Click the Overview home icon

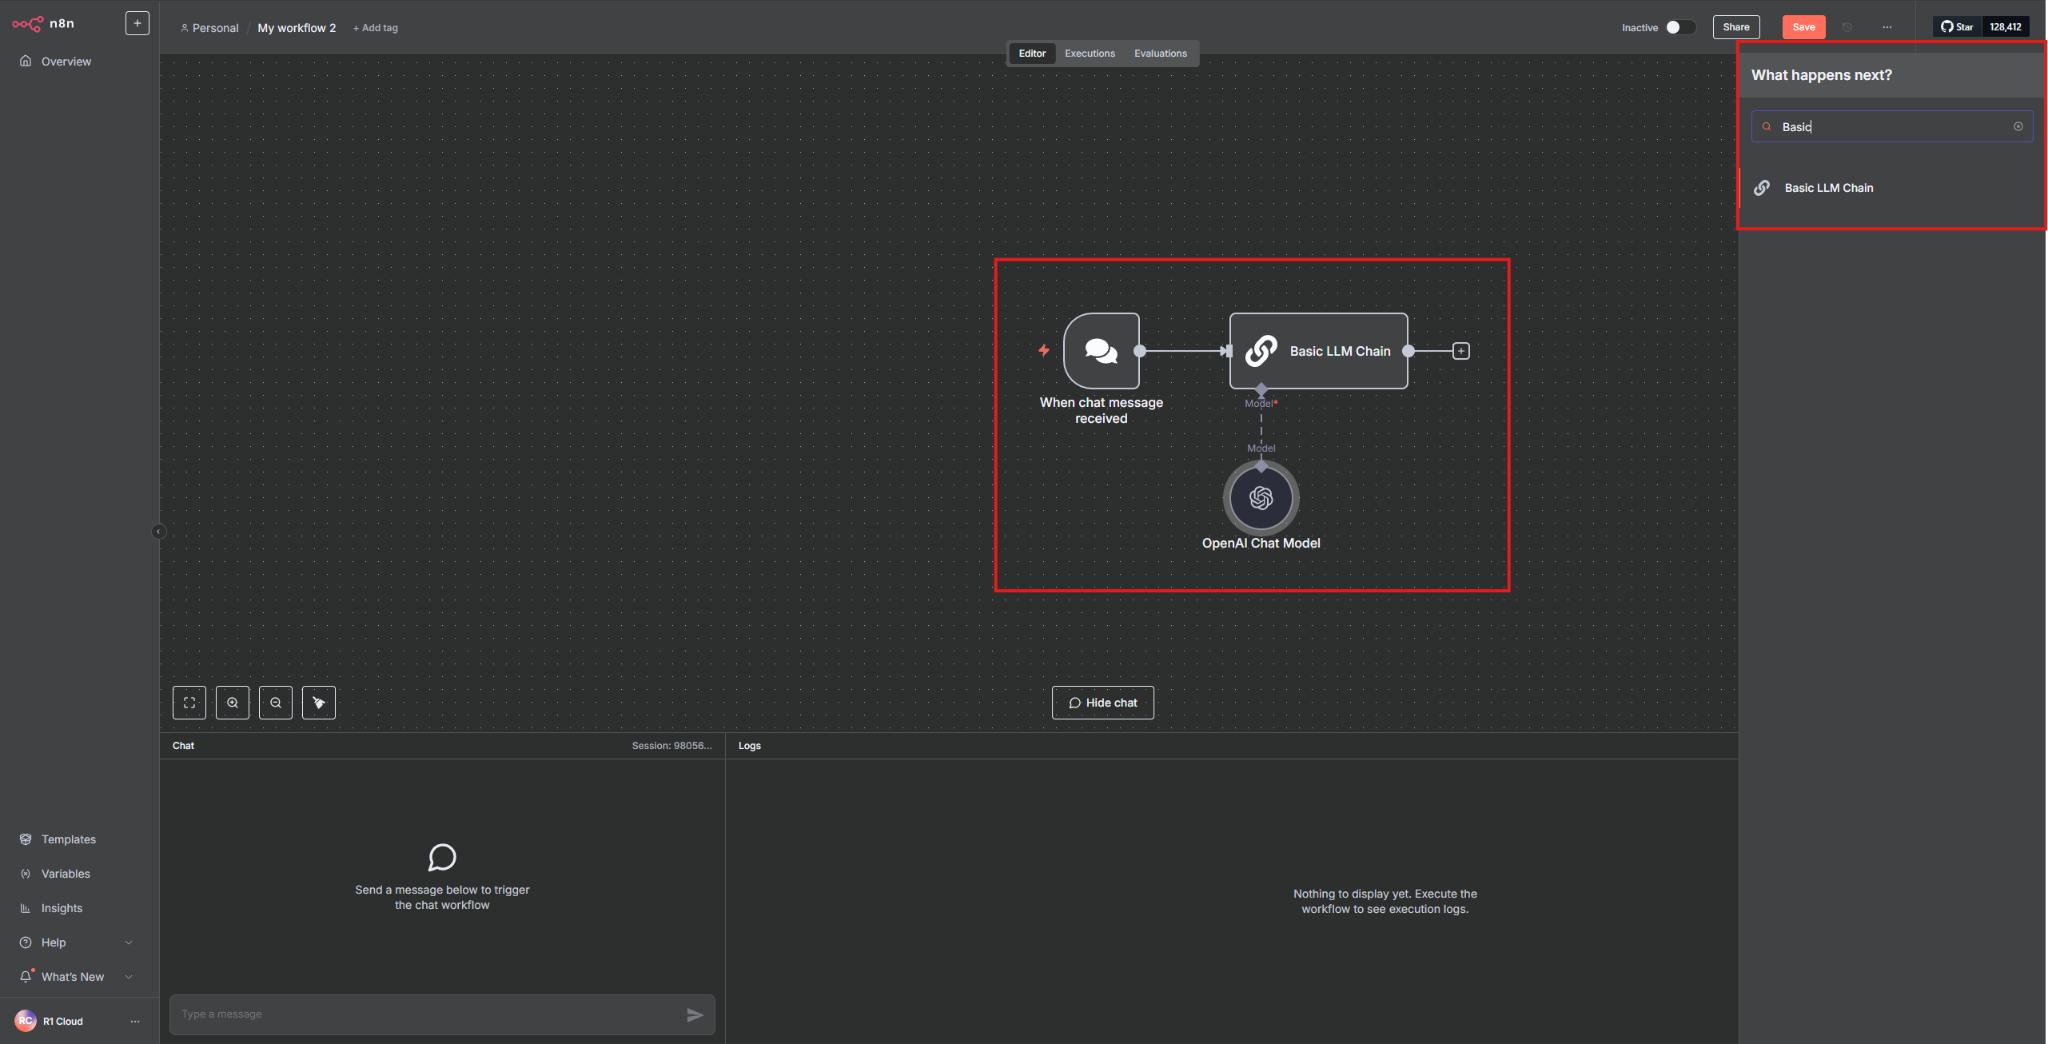point(25,61)
